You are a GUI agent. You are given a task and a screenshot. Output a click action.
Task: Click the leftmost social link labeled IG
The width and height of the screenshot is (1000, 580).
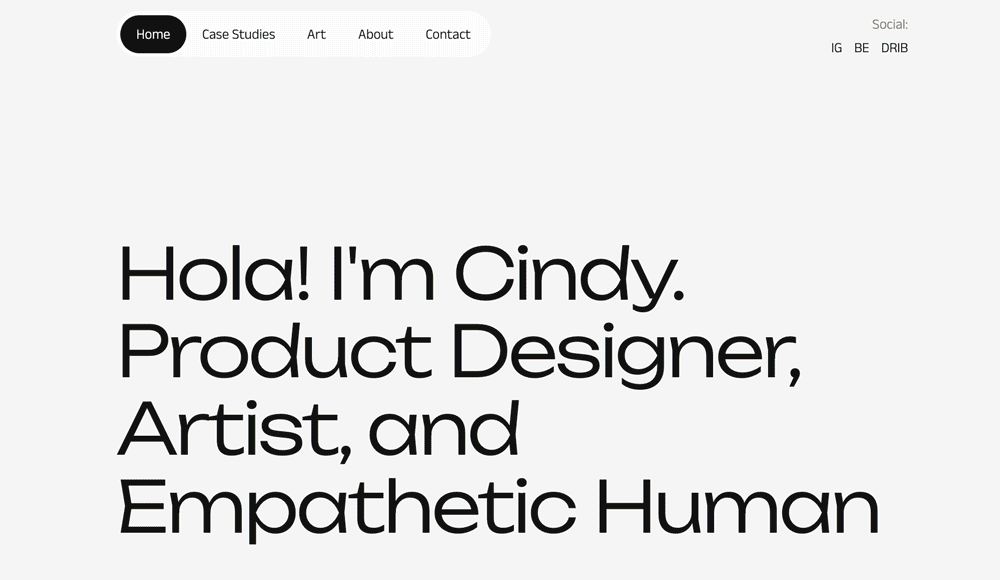(x=835, y=47)
